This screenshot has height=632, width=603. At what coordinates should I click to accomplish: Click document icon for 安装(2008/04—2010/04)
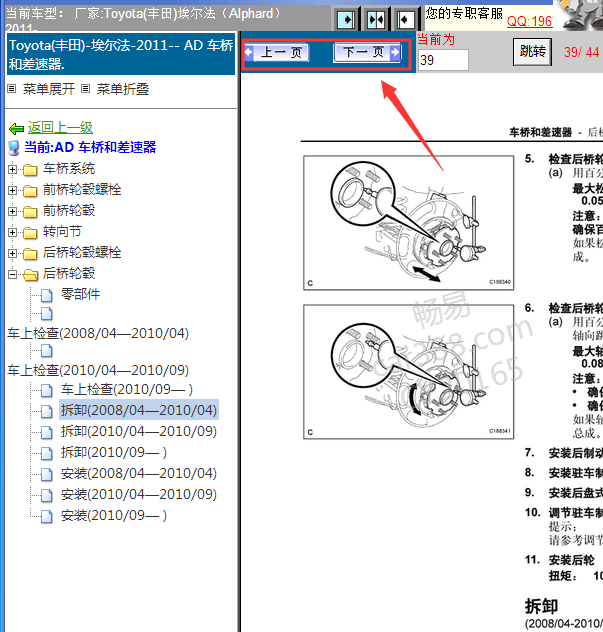tap(47, 474)
